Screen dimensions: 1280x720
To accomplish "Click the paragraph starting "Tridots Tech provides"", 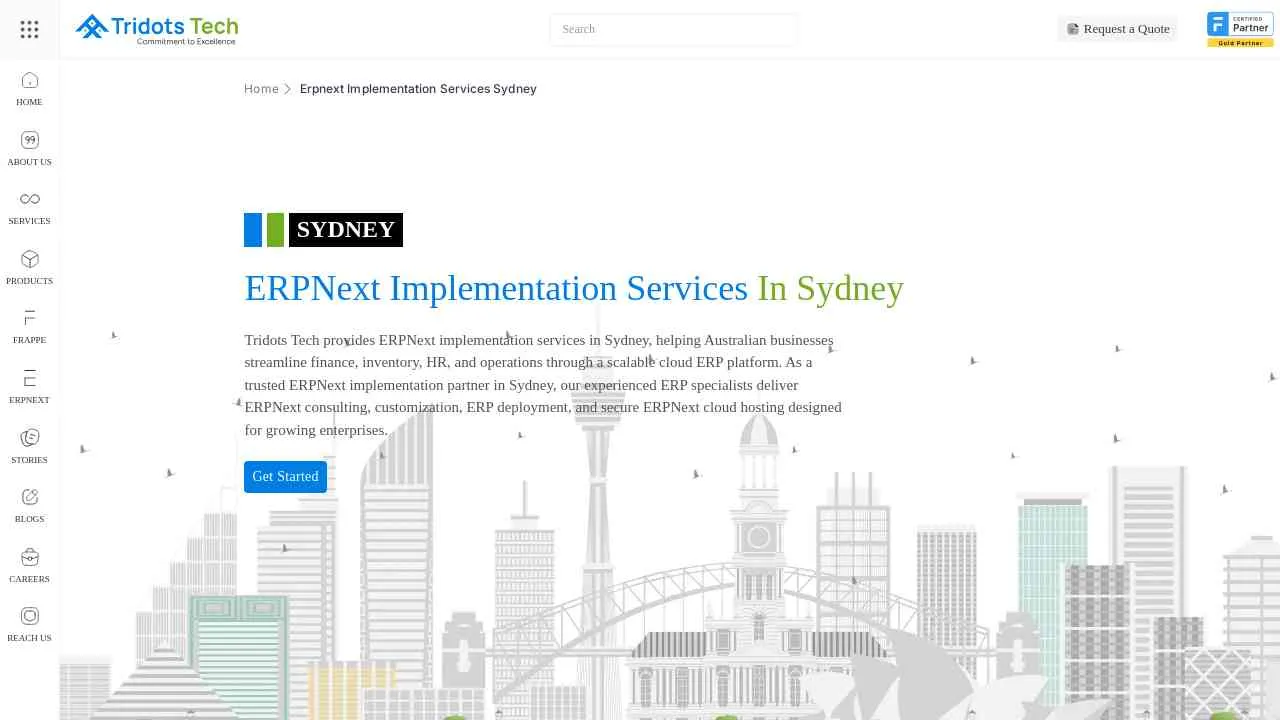I will pos(544,385).
